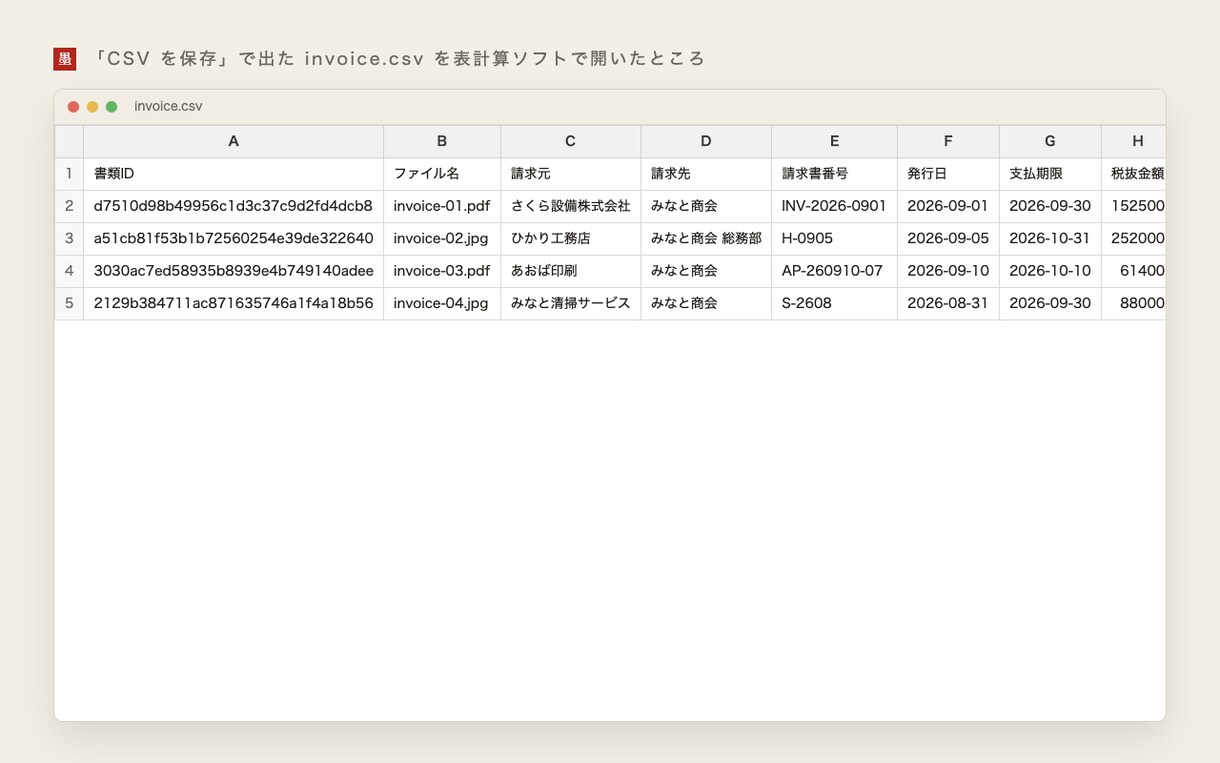Click due date 2026-09-30 in invoice-01.pdf row
Viewport: 1220px width, 763px height.
(1050, 206)
